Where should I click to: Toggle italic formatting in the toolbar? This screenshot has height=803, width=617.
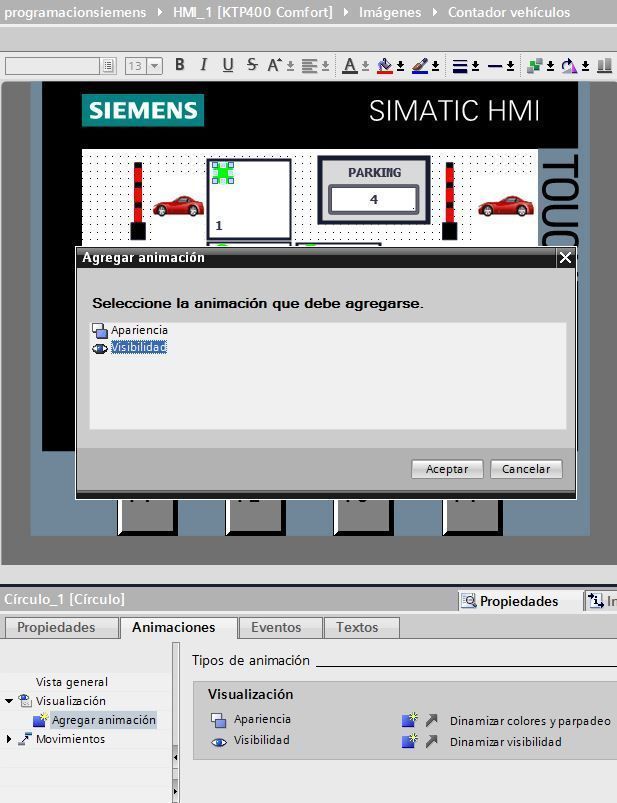(204, 65)
